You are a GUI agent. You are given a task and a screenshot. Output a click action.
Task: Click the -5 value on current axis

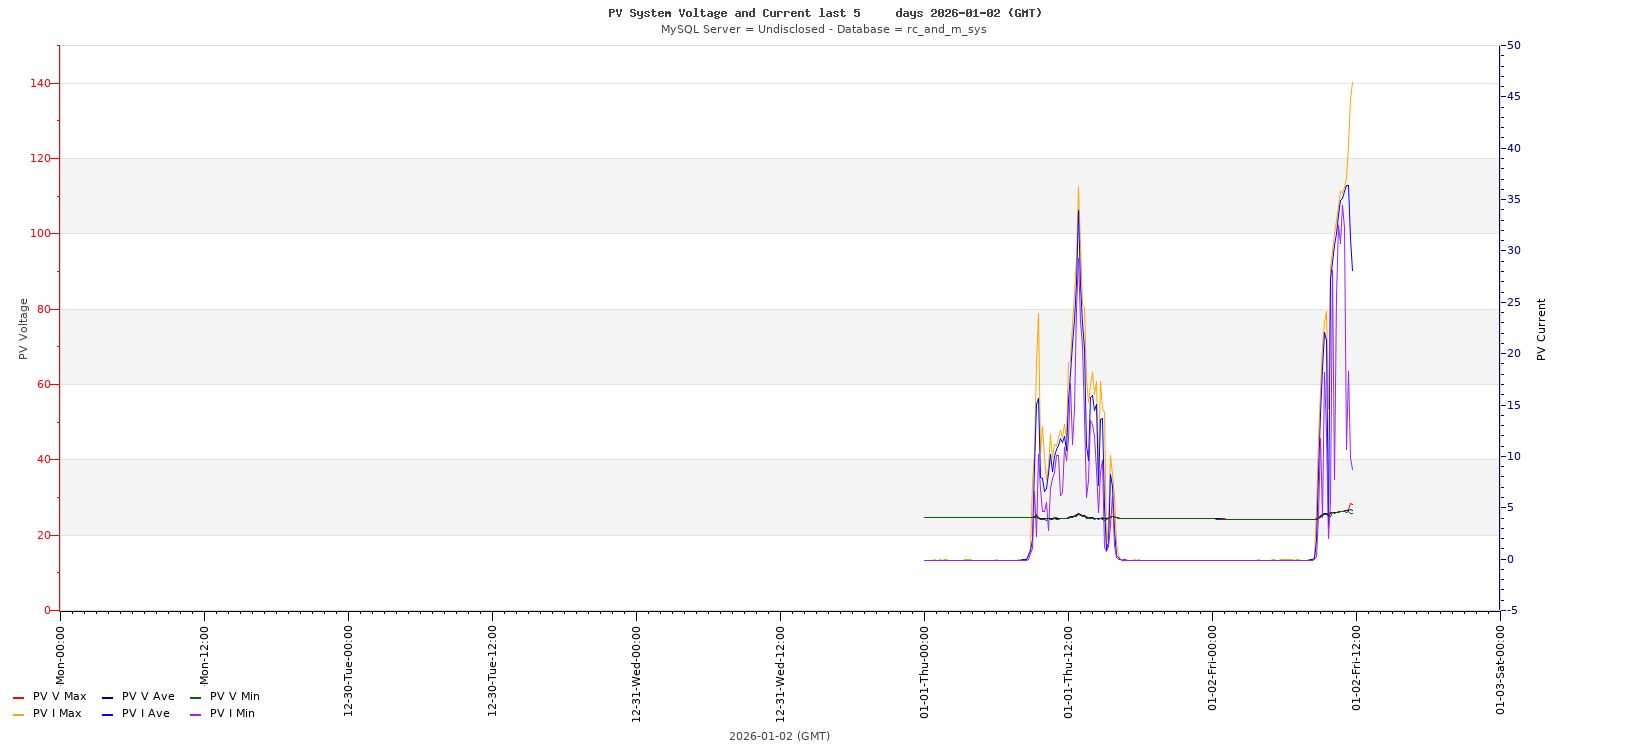click(x=1513, y=610)
